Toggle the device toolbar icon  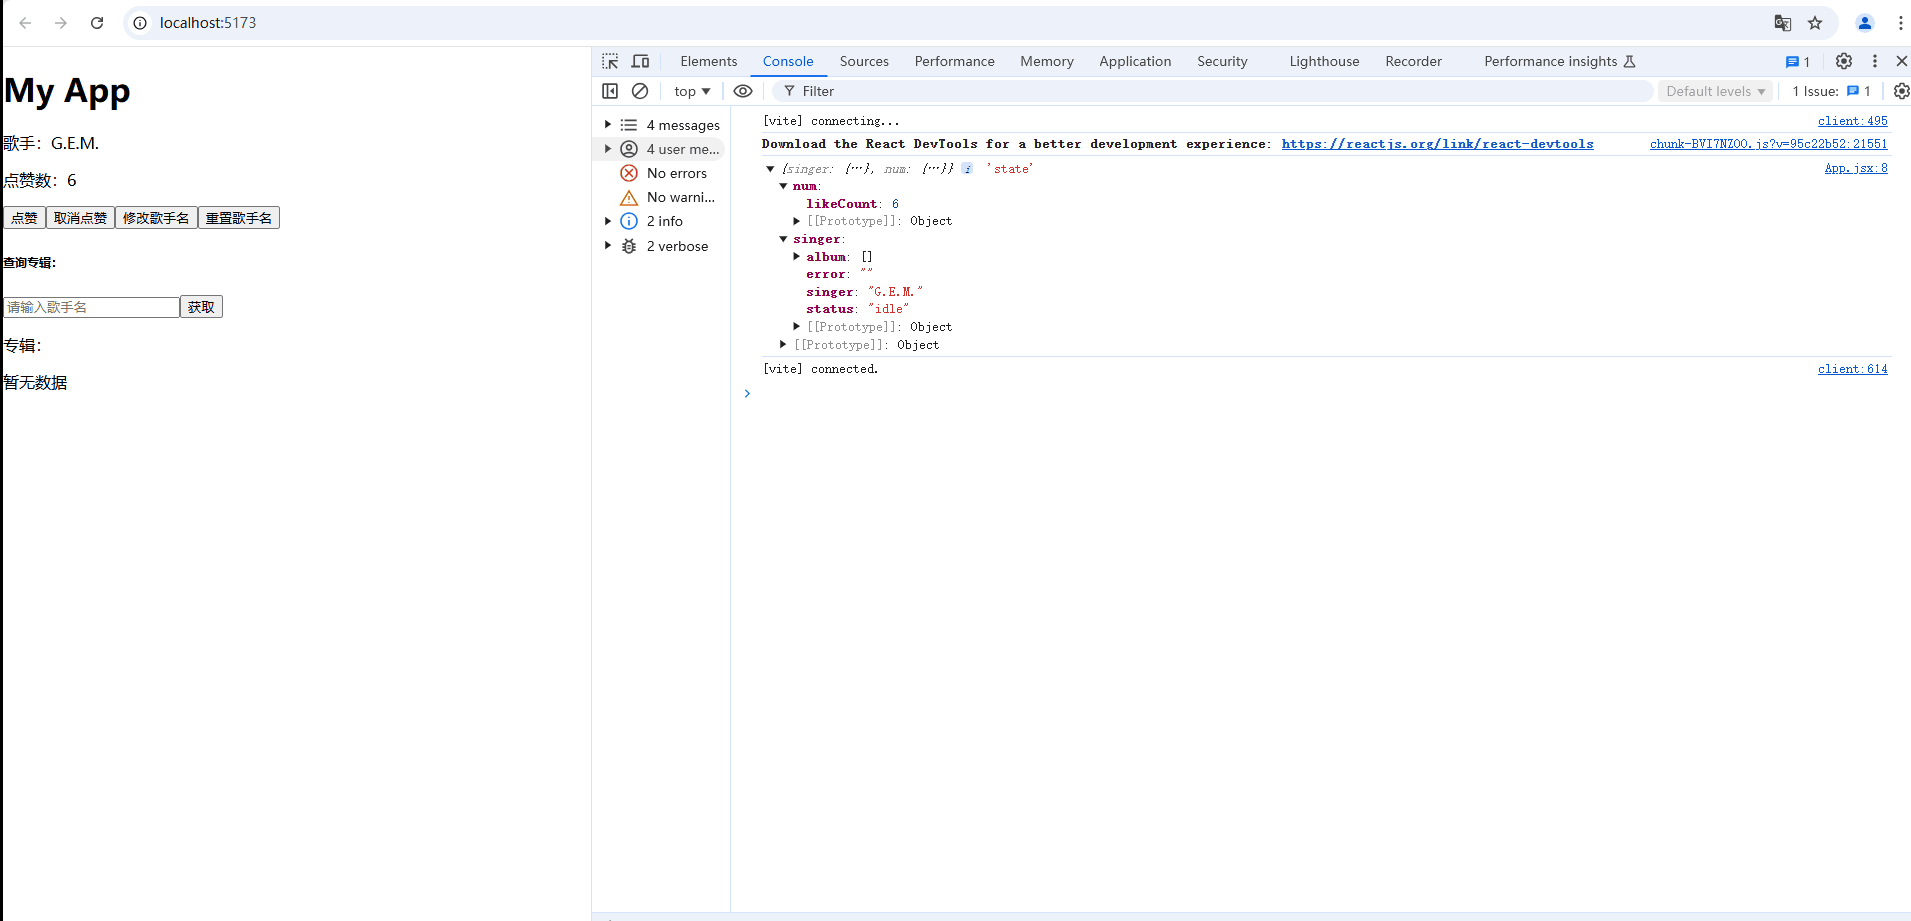pyautogui.click(x=641, y=61)
